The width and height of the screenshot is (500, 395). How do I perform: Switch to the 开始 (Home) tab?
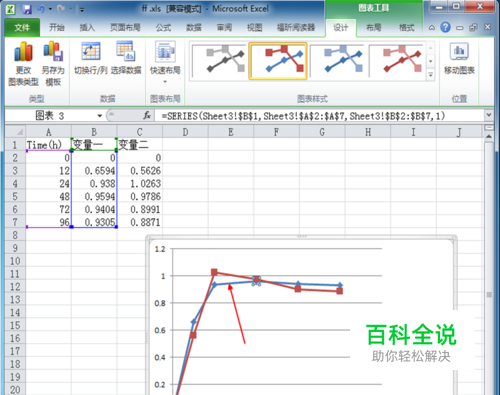click(57, 28)
